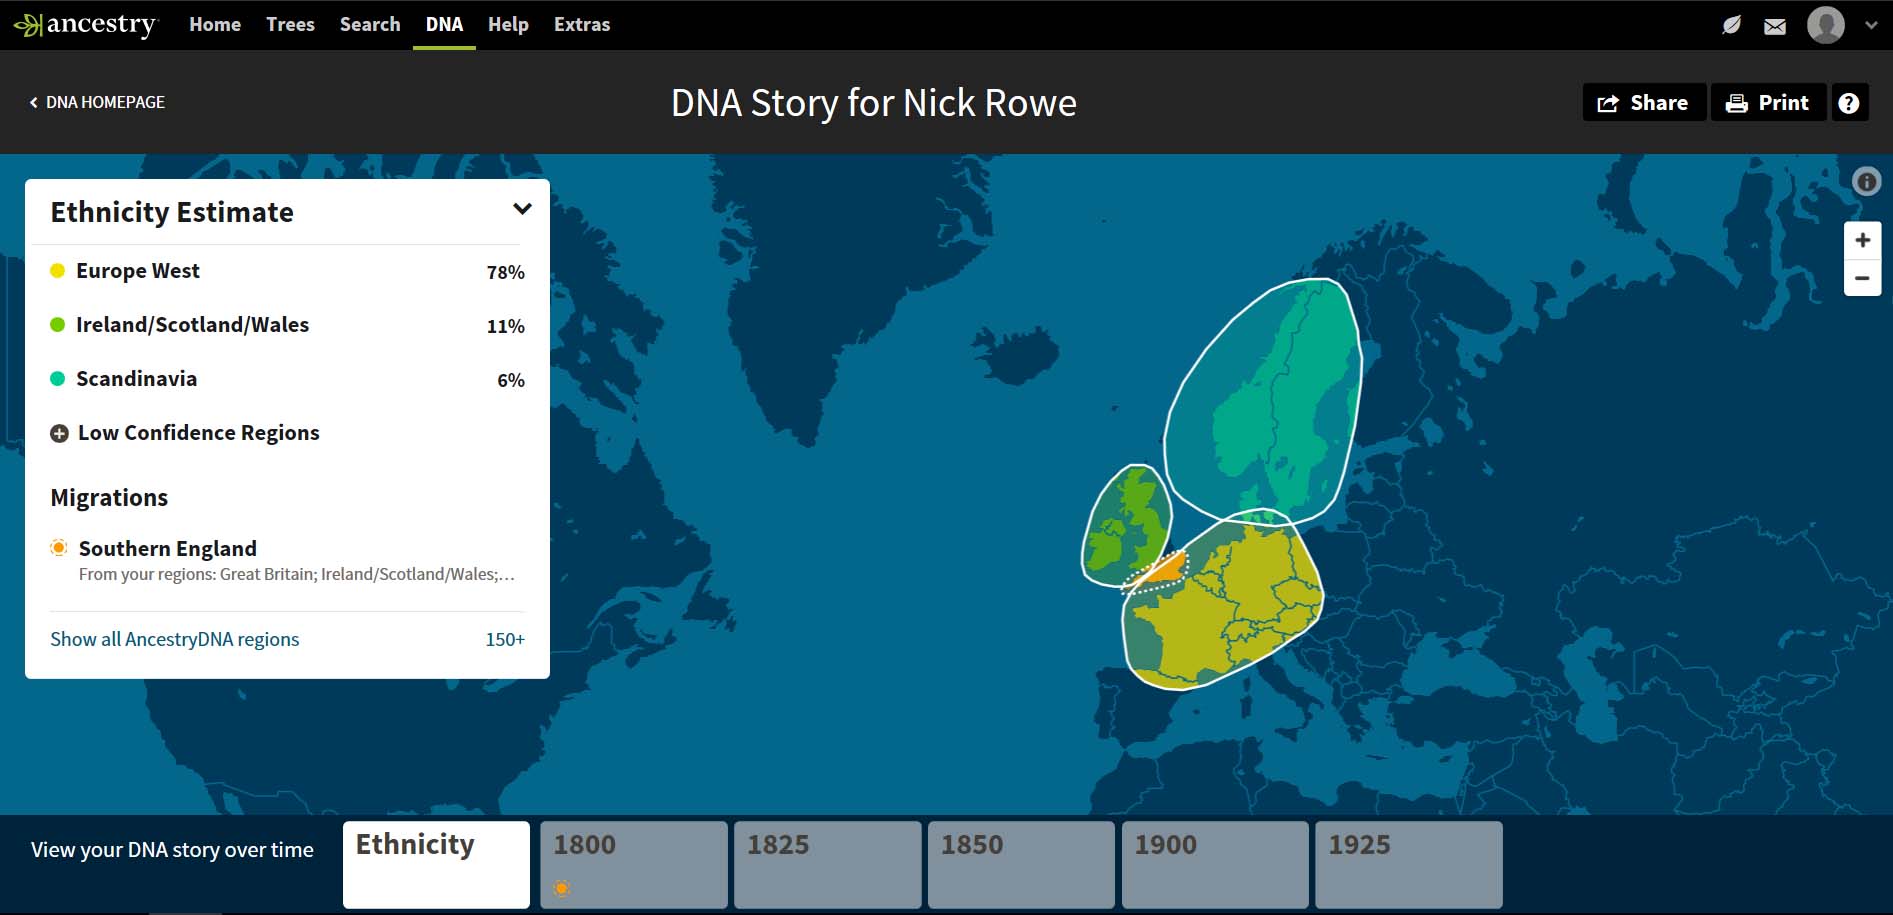Open the messages envelope icon

1775,26
